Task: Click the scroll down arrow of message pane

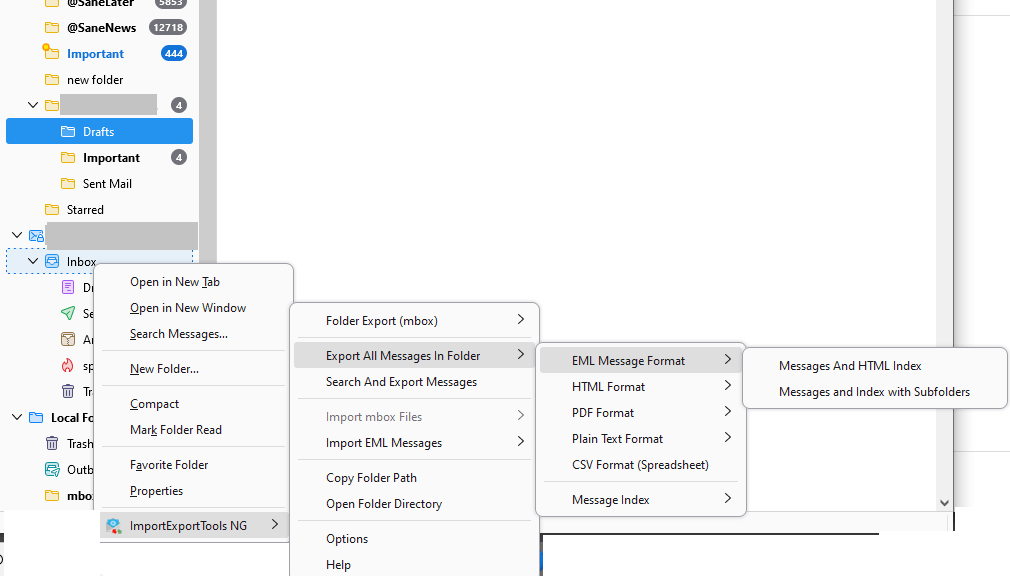Action: 944,503
